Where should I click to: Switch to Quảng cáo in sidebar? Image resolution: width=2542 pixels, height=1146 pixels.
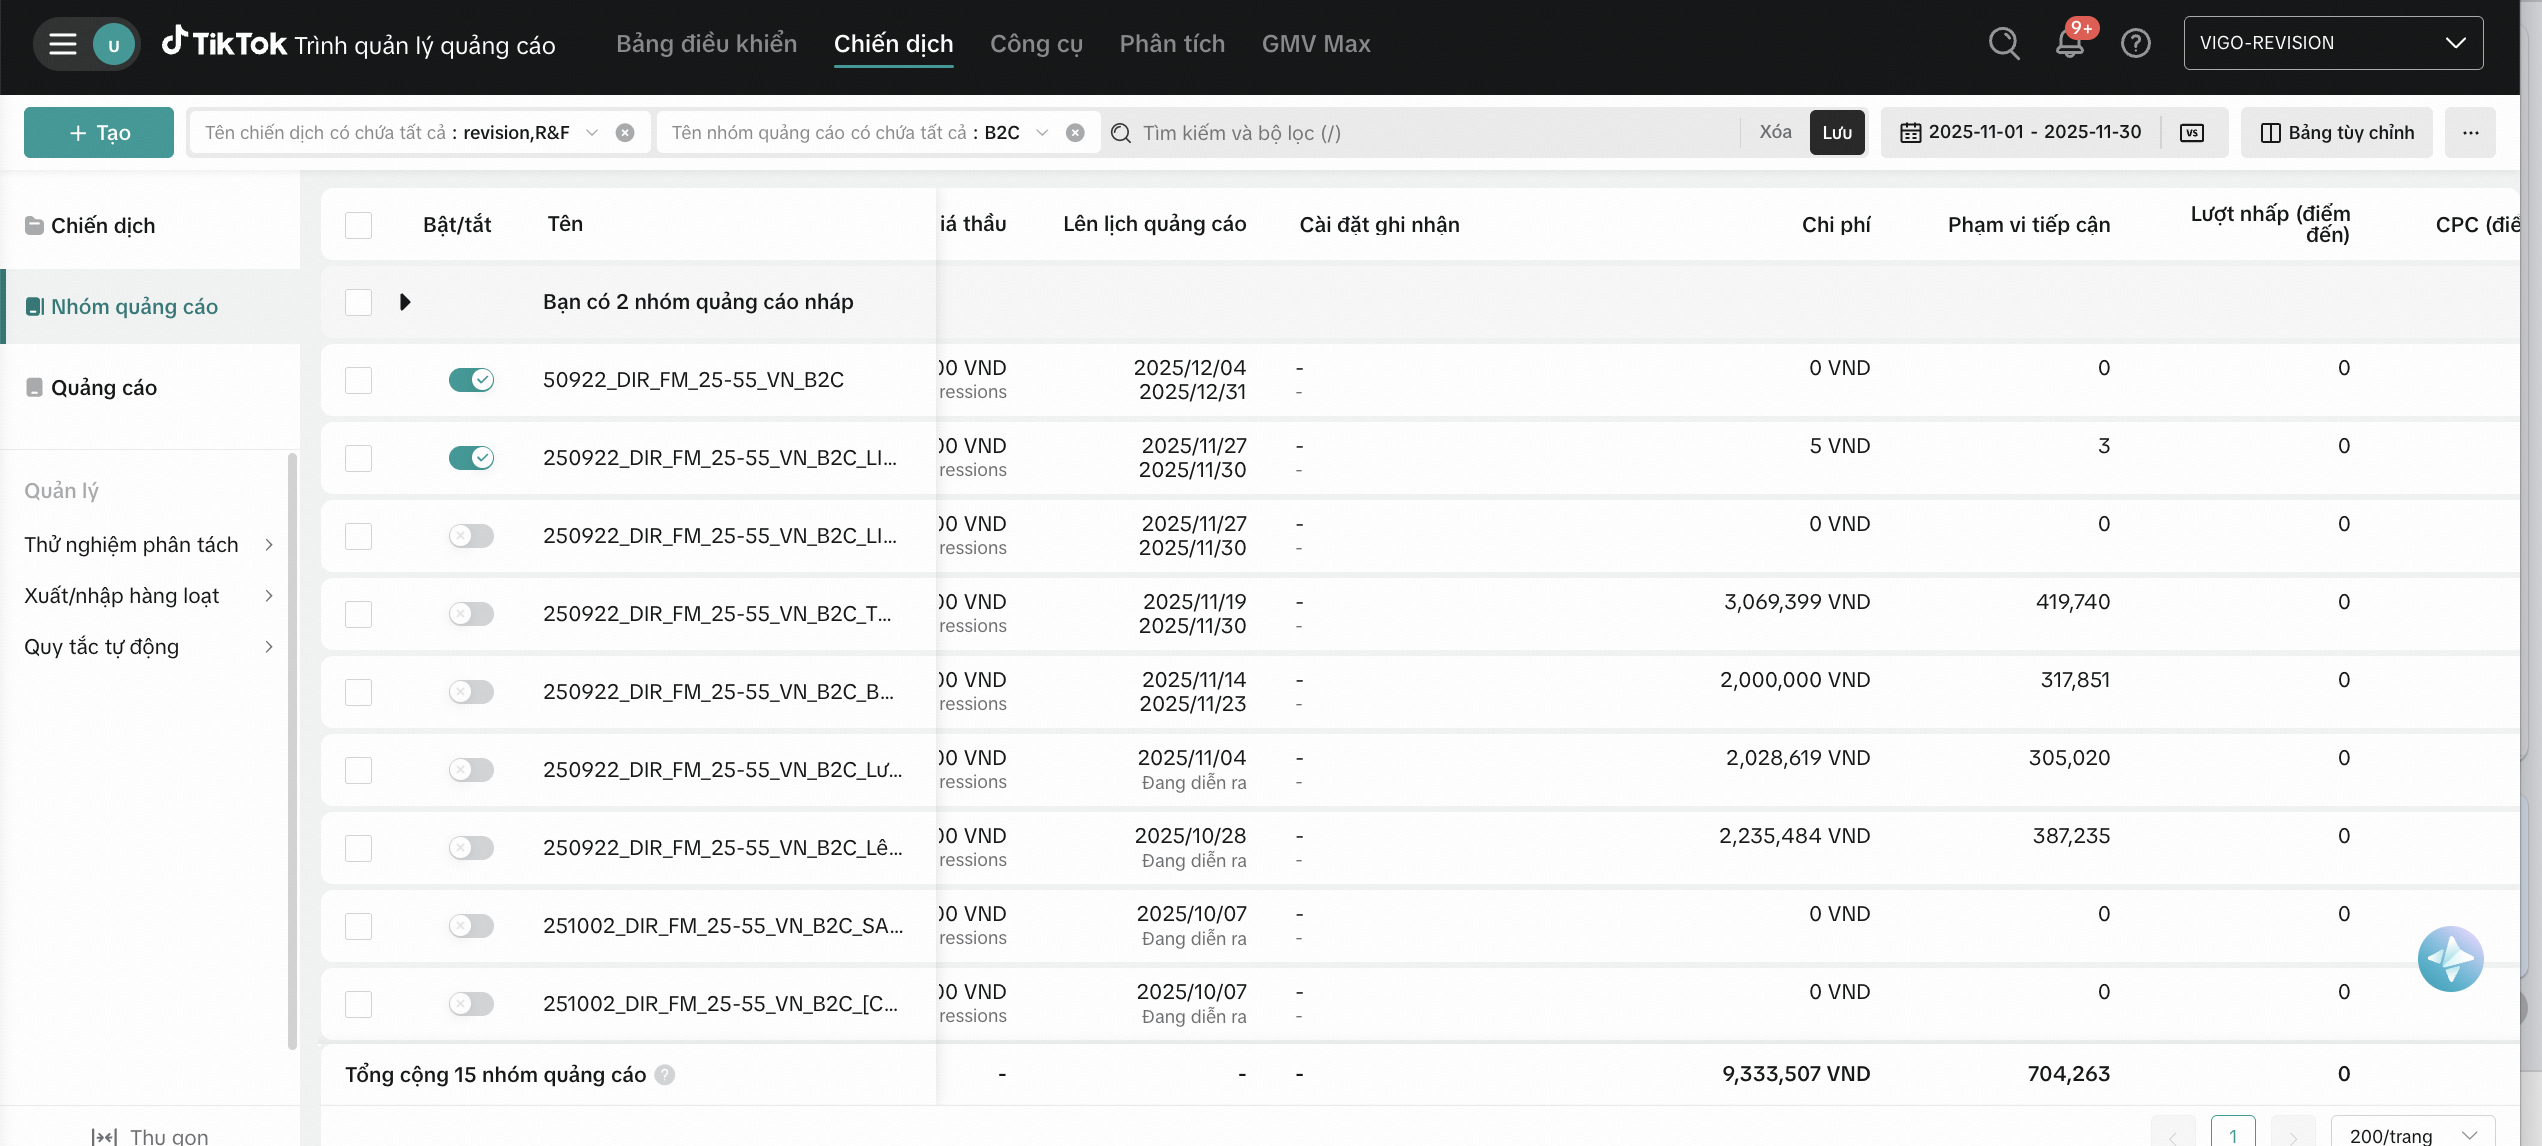click(x=104, y=388)
